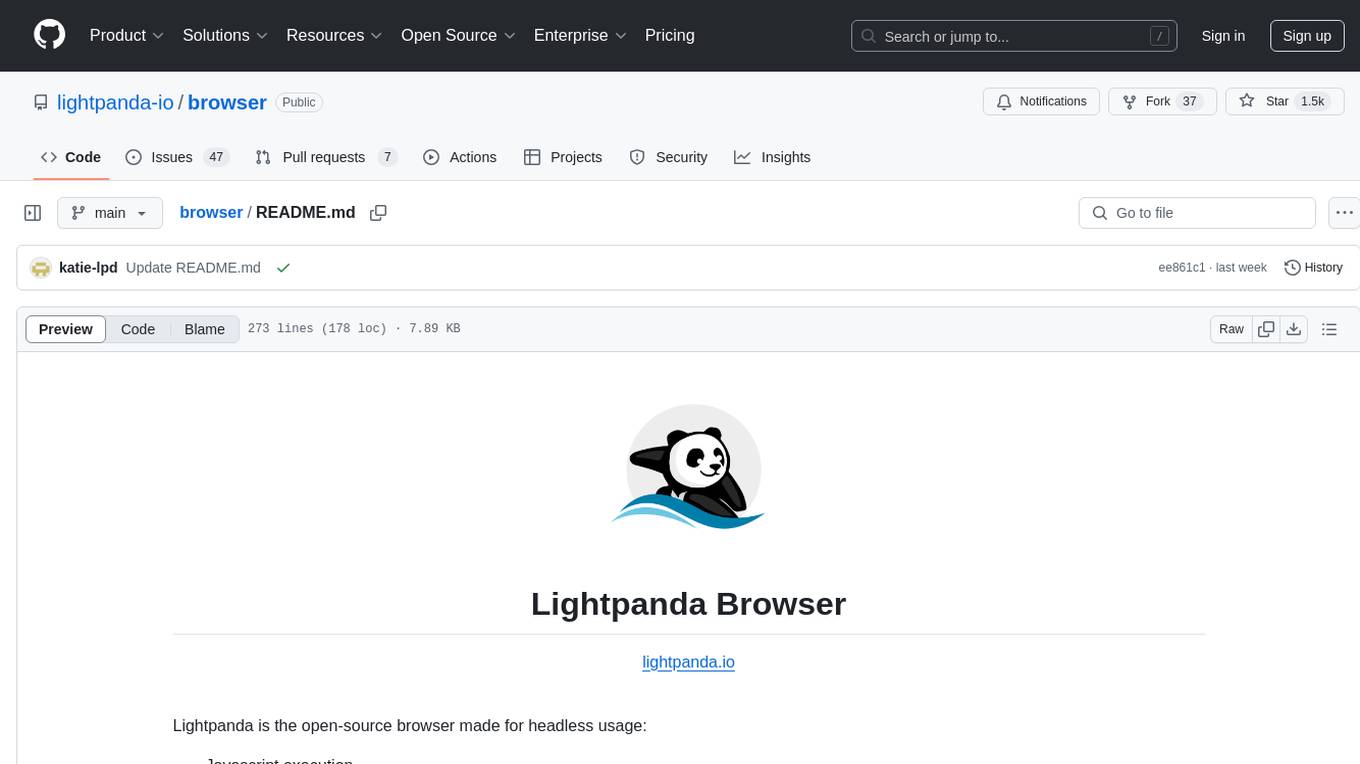1360x764 pixels.
Task: Focus the Go to file field
Action: pos(1197,213)
